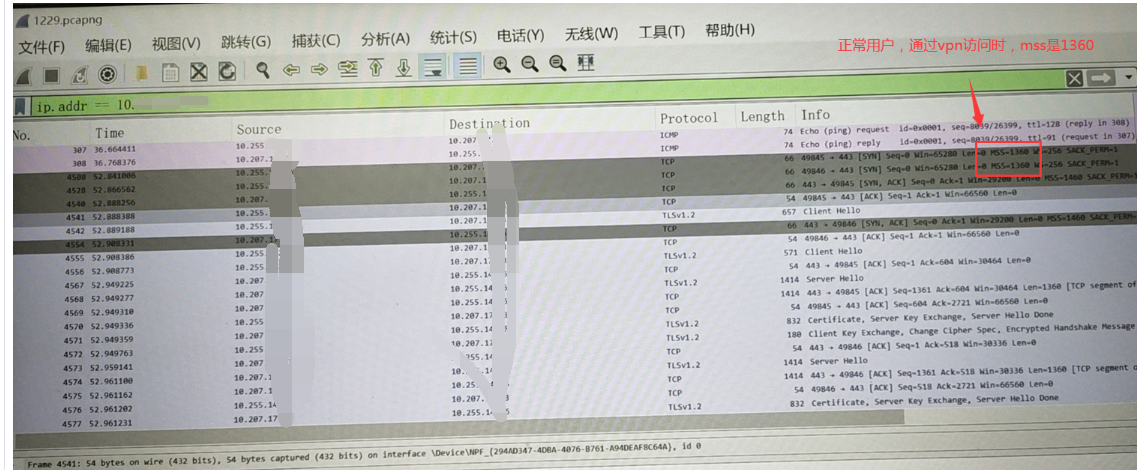
Task: Save this capture file icon
Action: click(x=170, y=72)
